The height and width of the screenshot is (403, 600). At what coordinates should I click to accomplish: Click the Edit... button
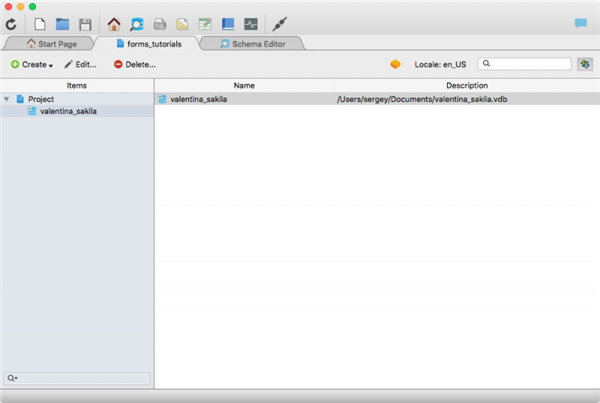80,64
